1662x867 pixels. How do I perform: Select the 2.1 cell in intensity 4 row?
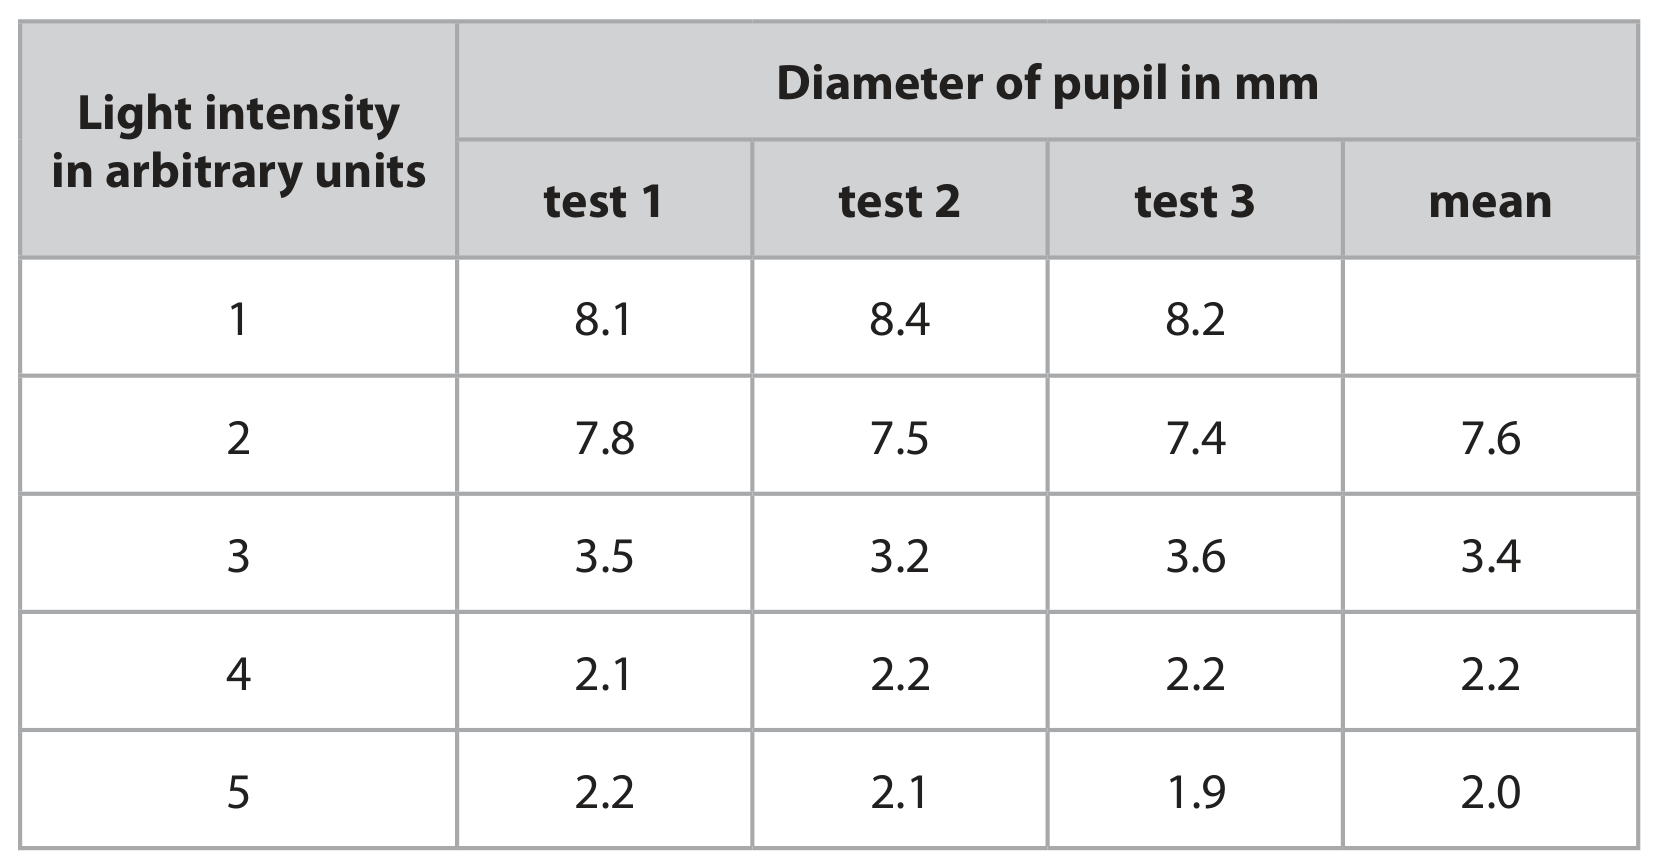(603, 672)
